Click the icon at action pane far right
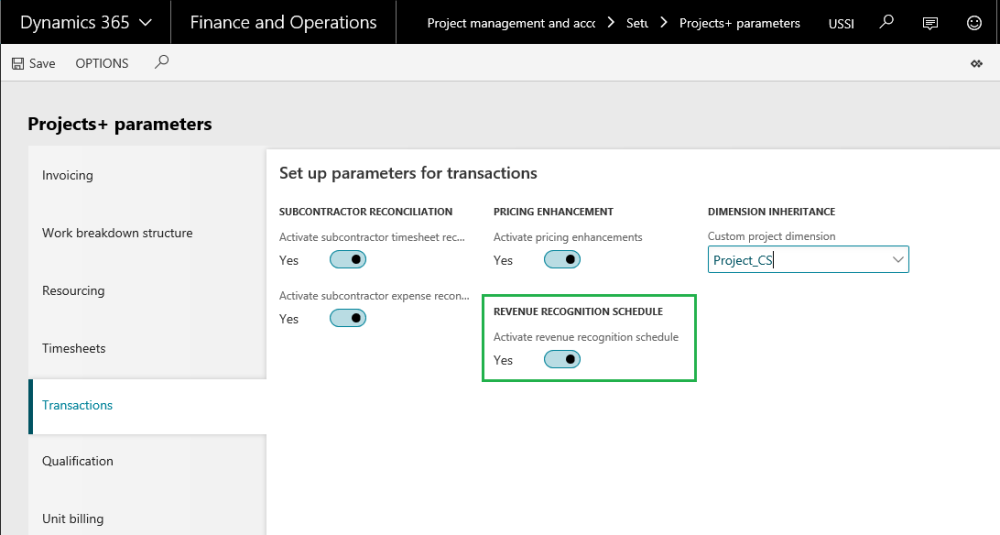 (x=976, y=63)
